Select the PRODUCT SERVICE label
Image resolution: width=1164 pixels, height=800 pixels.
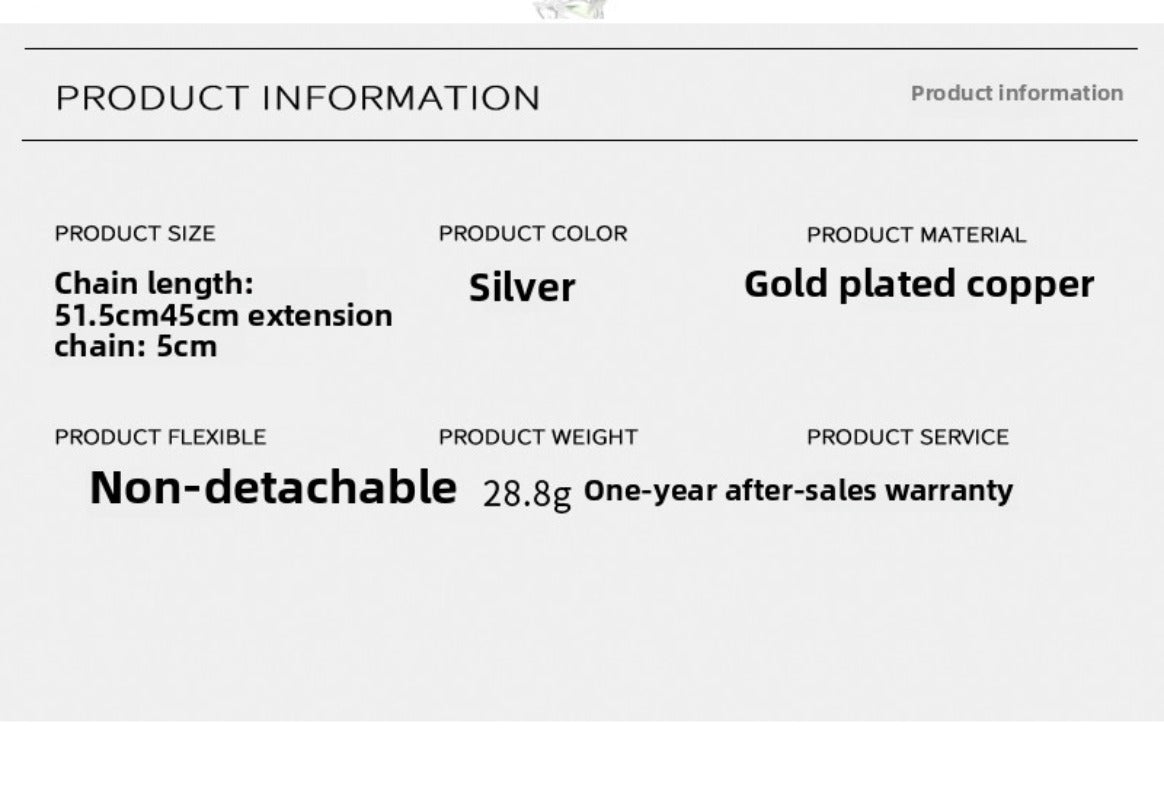point(908,437)
